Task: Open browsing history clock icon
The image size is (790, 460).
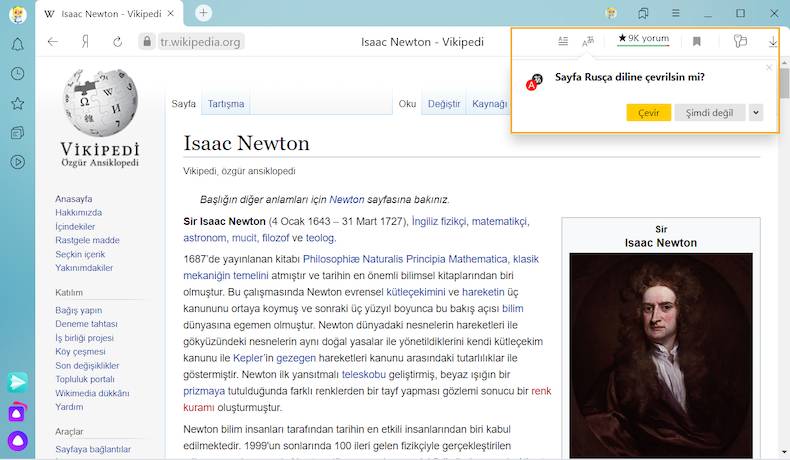Action: click(x=17, y=74)
